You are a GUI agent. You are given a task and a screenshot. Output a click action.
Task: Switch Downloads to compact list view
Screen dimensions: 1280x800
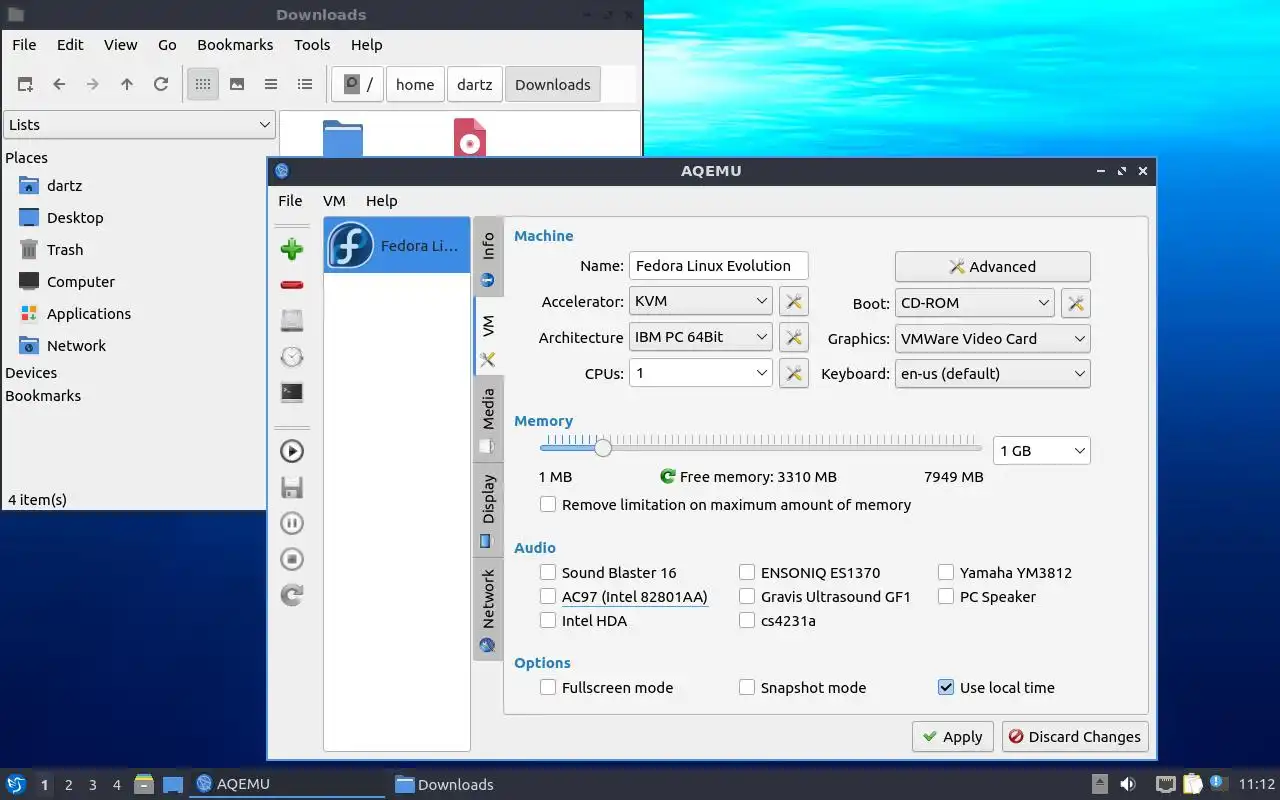pos(271,85)
